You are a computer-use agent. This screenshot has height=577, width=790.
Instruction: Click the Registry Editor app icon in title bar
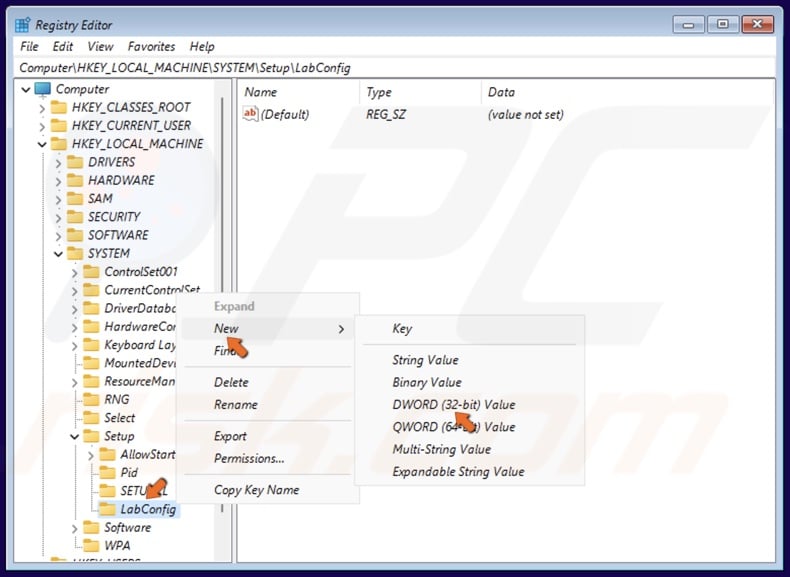[23, 25]
